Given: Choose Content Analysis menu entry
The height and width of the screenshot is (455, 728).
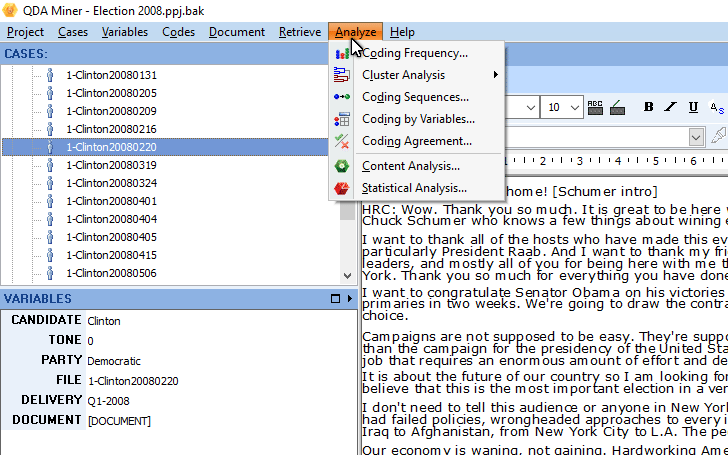Looking at the screenshot, I should coord(416,166).
